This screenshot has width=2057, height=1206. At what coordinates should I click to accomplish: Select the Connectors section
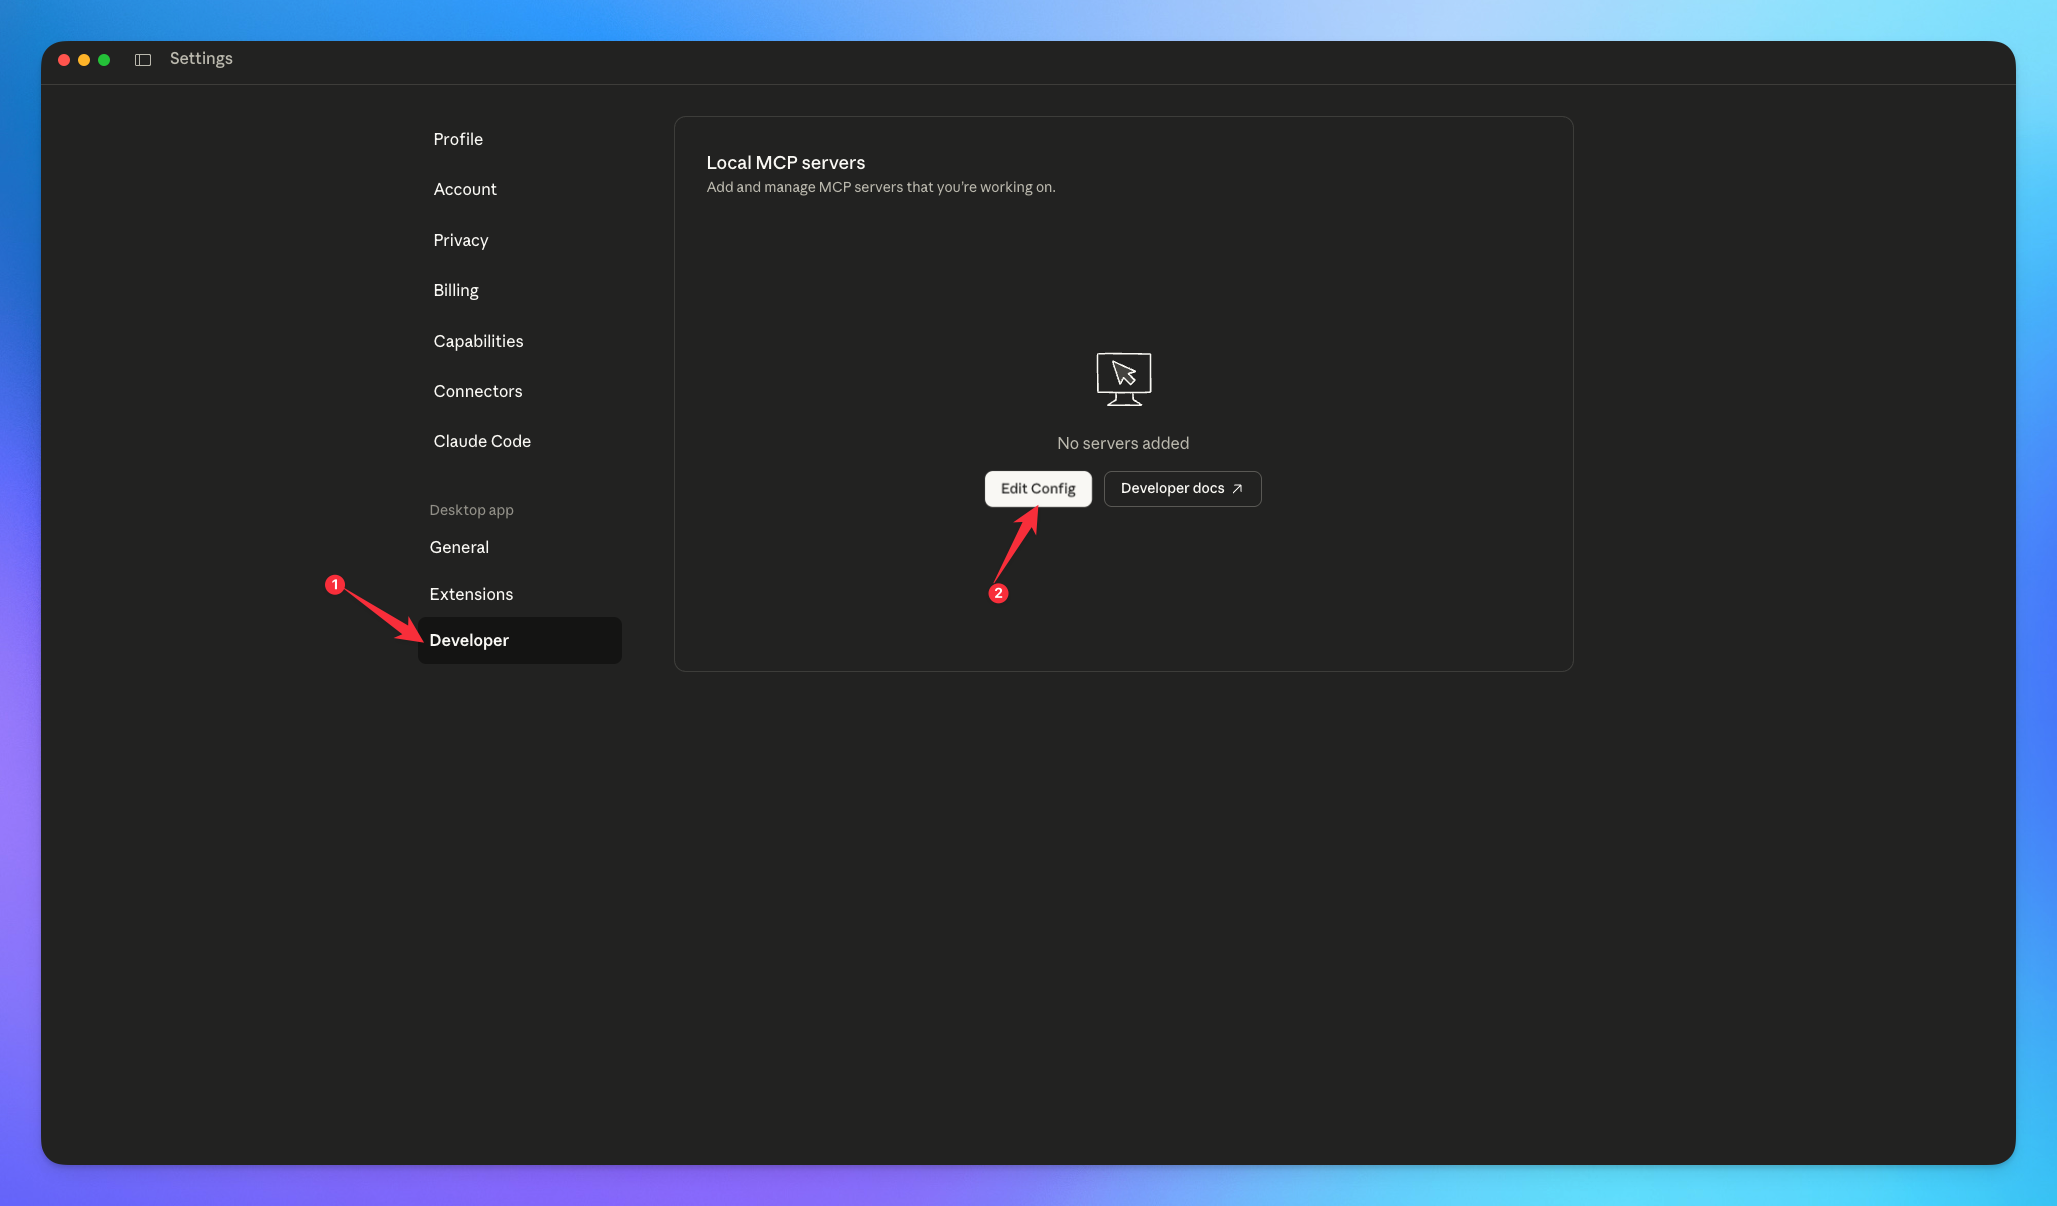(478, 391)
